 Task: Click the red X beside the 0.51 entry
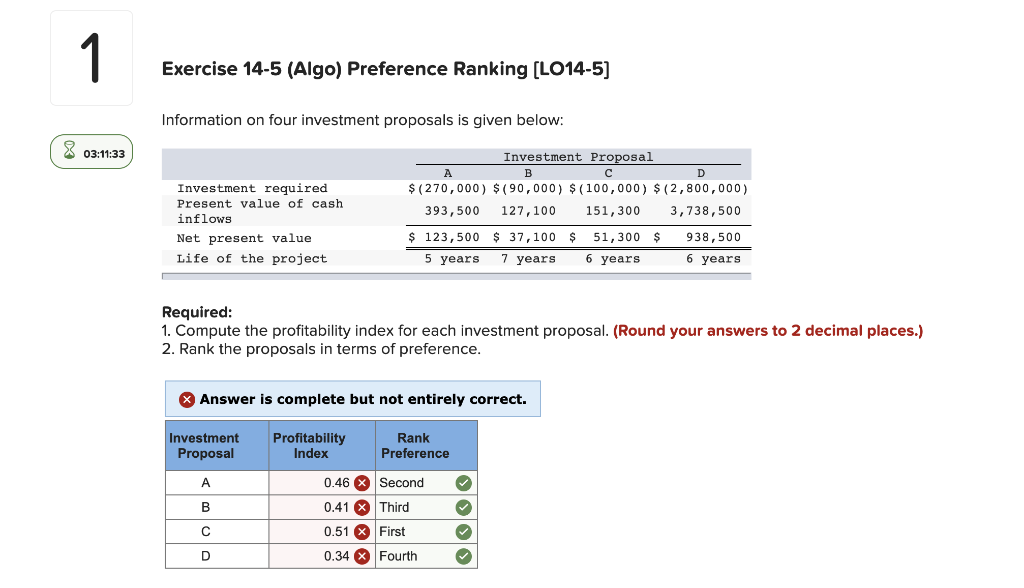(361, 531)
